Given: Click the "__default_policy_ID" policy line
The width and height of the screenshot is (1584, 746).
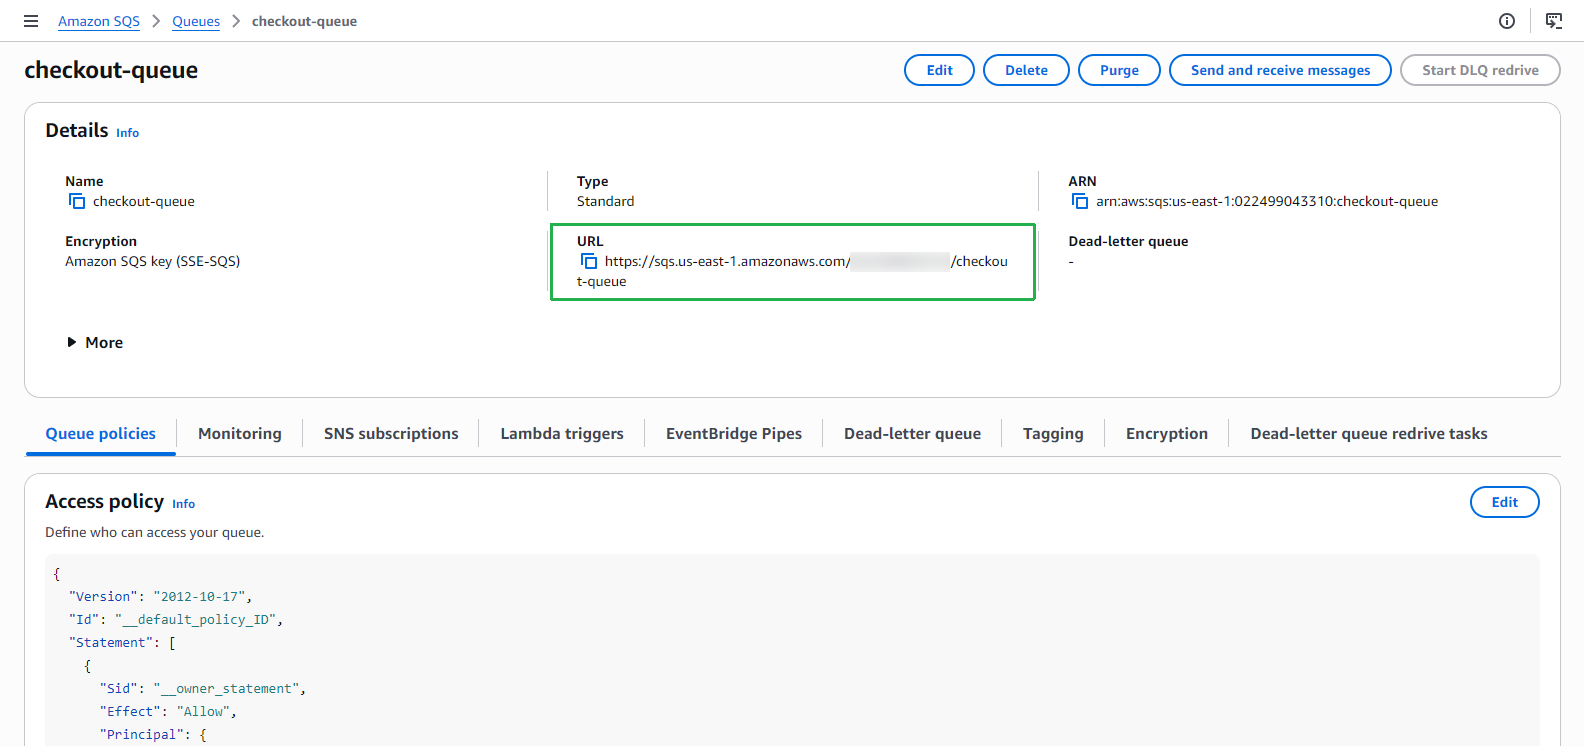Looking at the screenshot, I should pos(176,620).
